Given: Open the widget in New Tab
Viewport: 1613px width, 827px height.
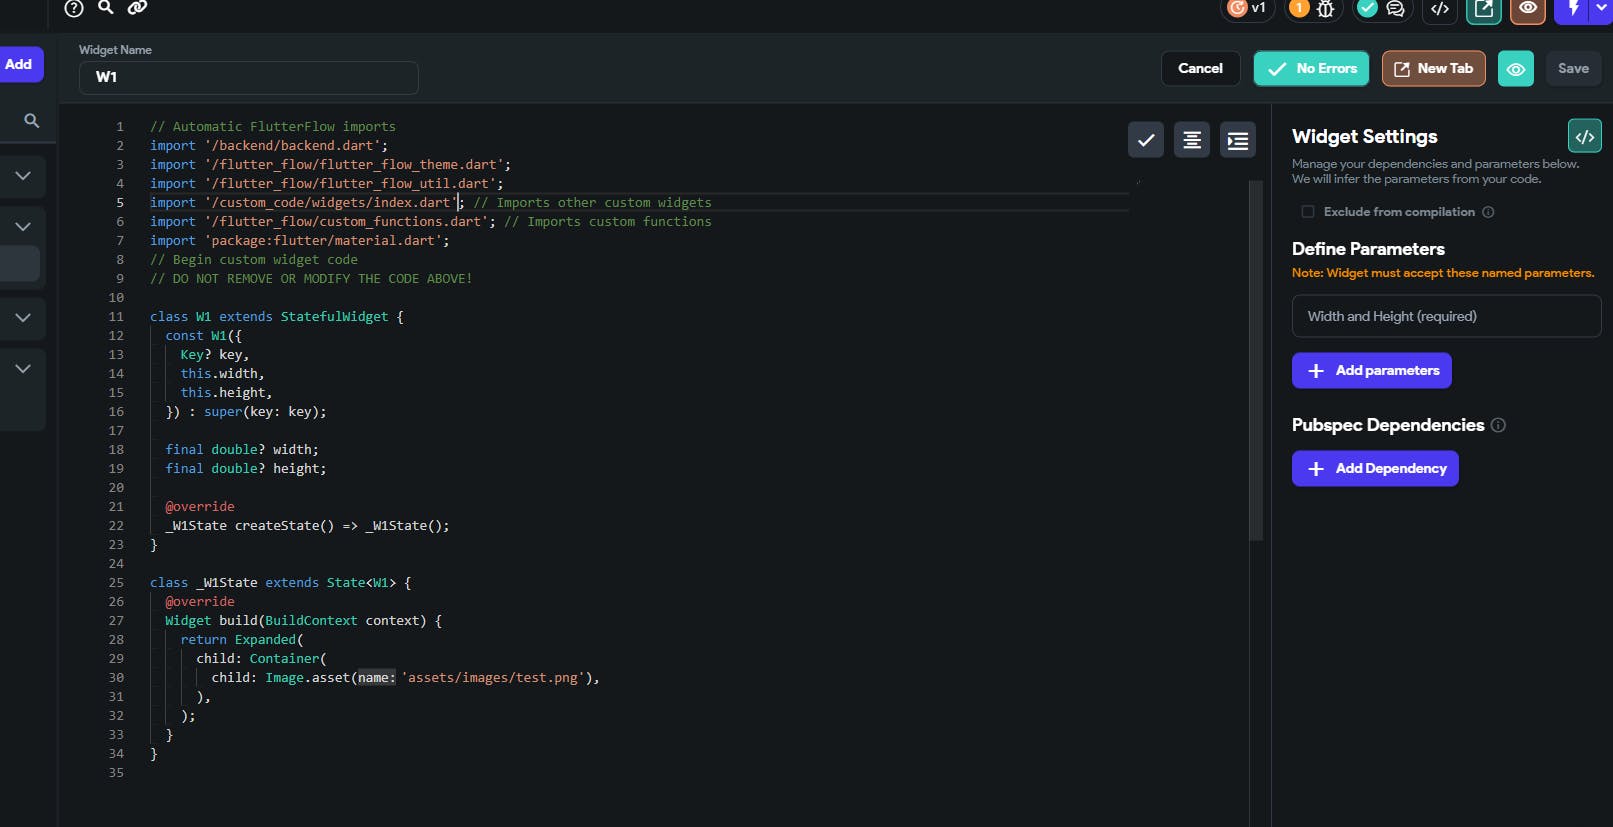Looking at the screenshot, I should (x=1433, y=69).
